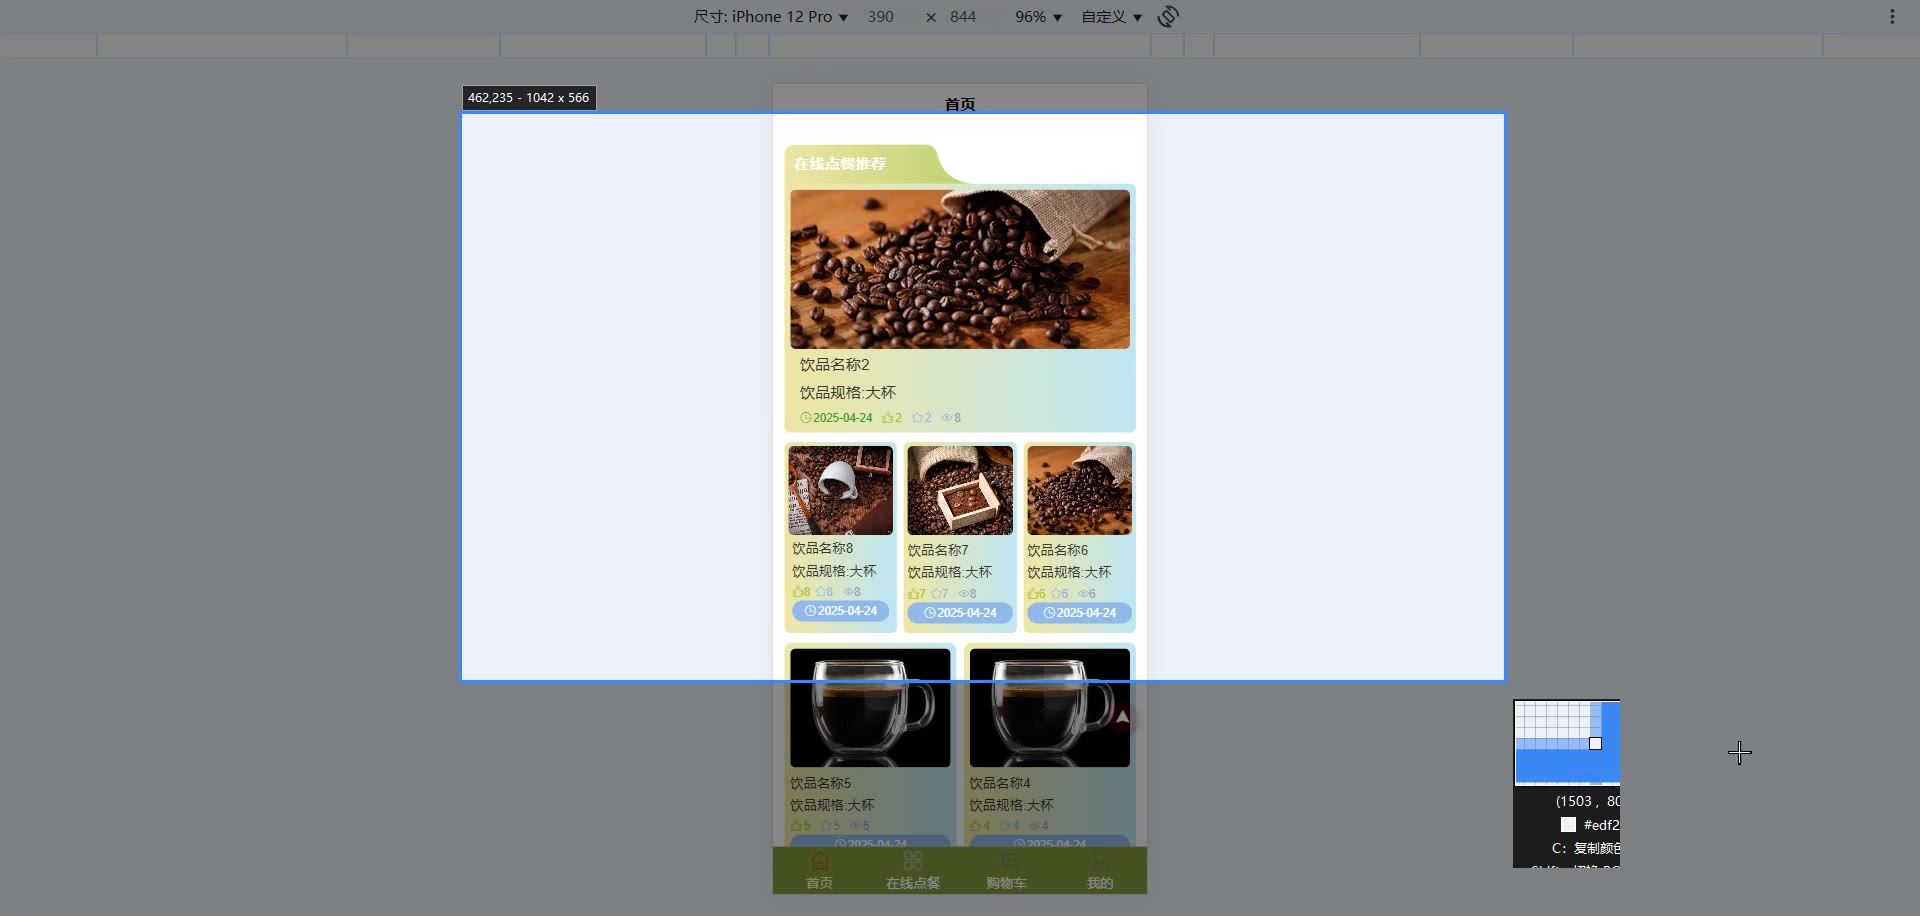Favorite 饮品名称5 using its star icon

coord(826,826)
